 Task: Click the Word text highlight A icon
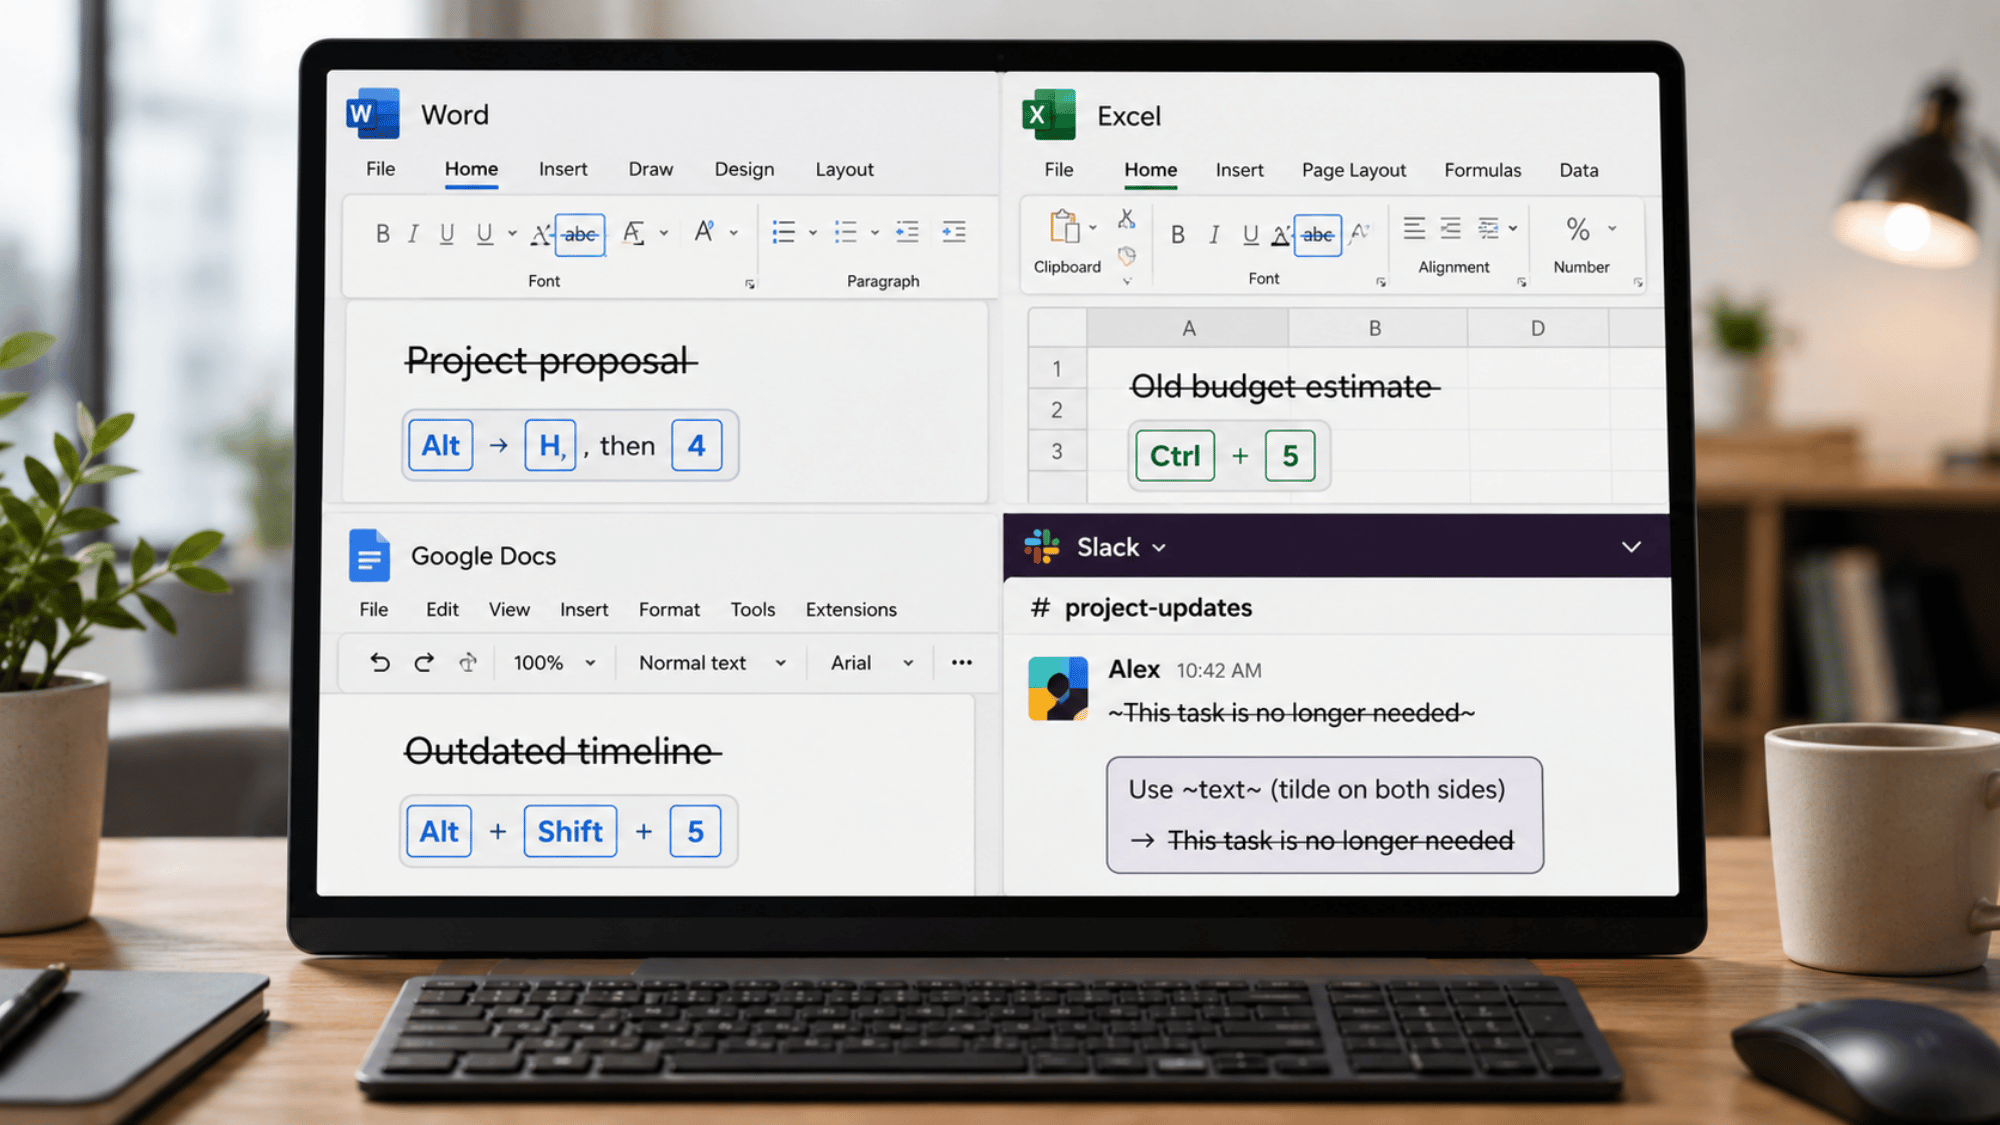633,233
